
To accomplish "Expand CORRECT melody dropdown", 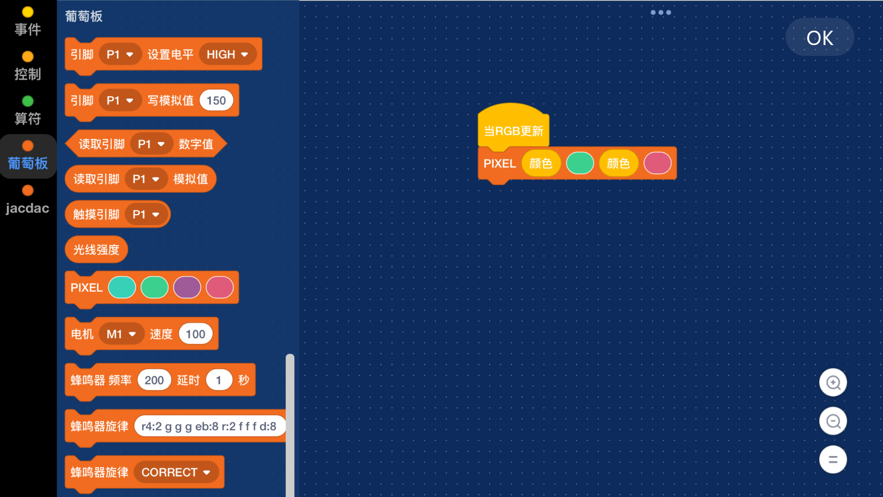I will pos(176,472).
